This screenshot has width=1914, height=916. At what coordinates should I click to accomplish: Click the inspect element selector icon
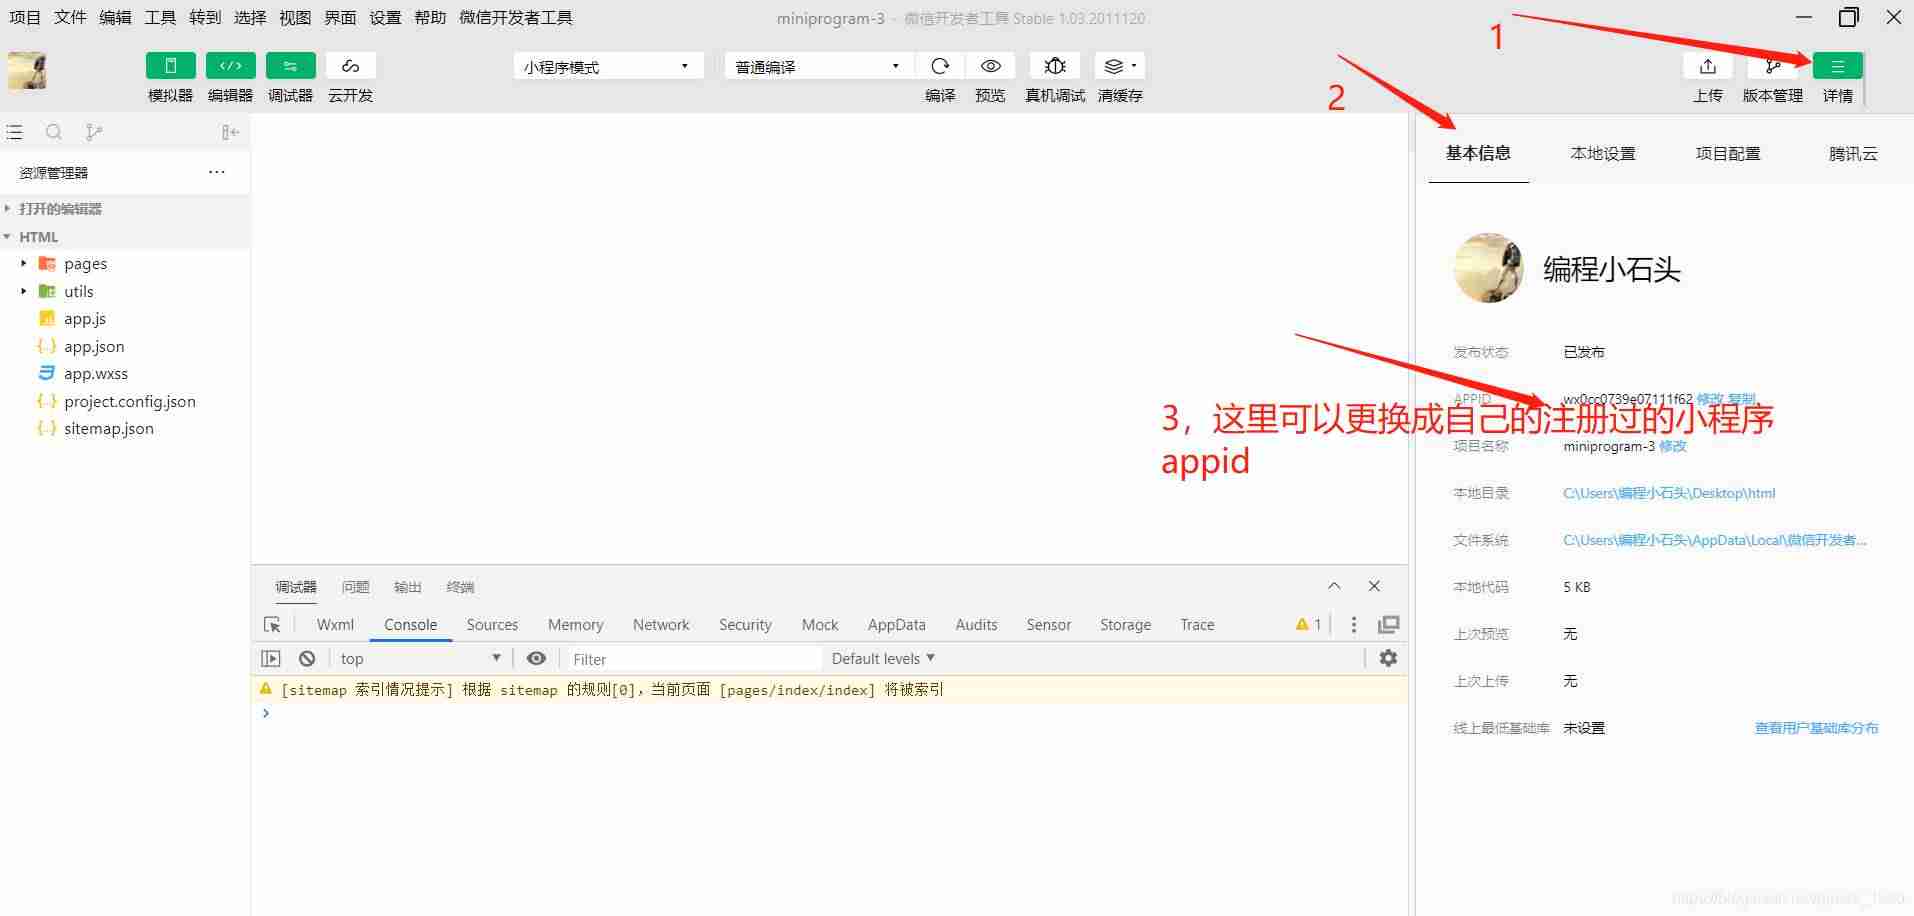click(272, 625)
